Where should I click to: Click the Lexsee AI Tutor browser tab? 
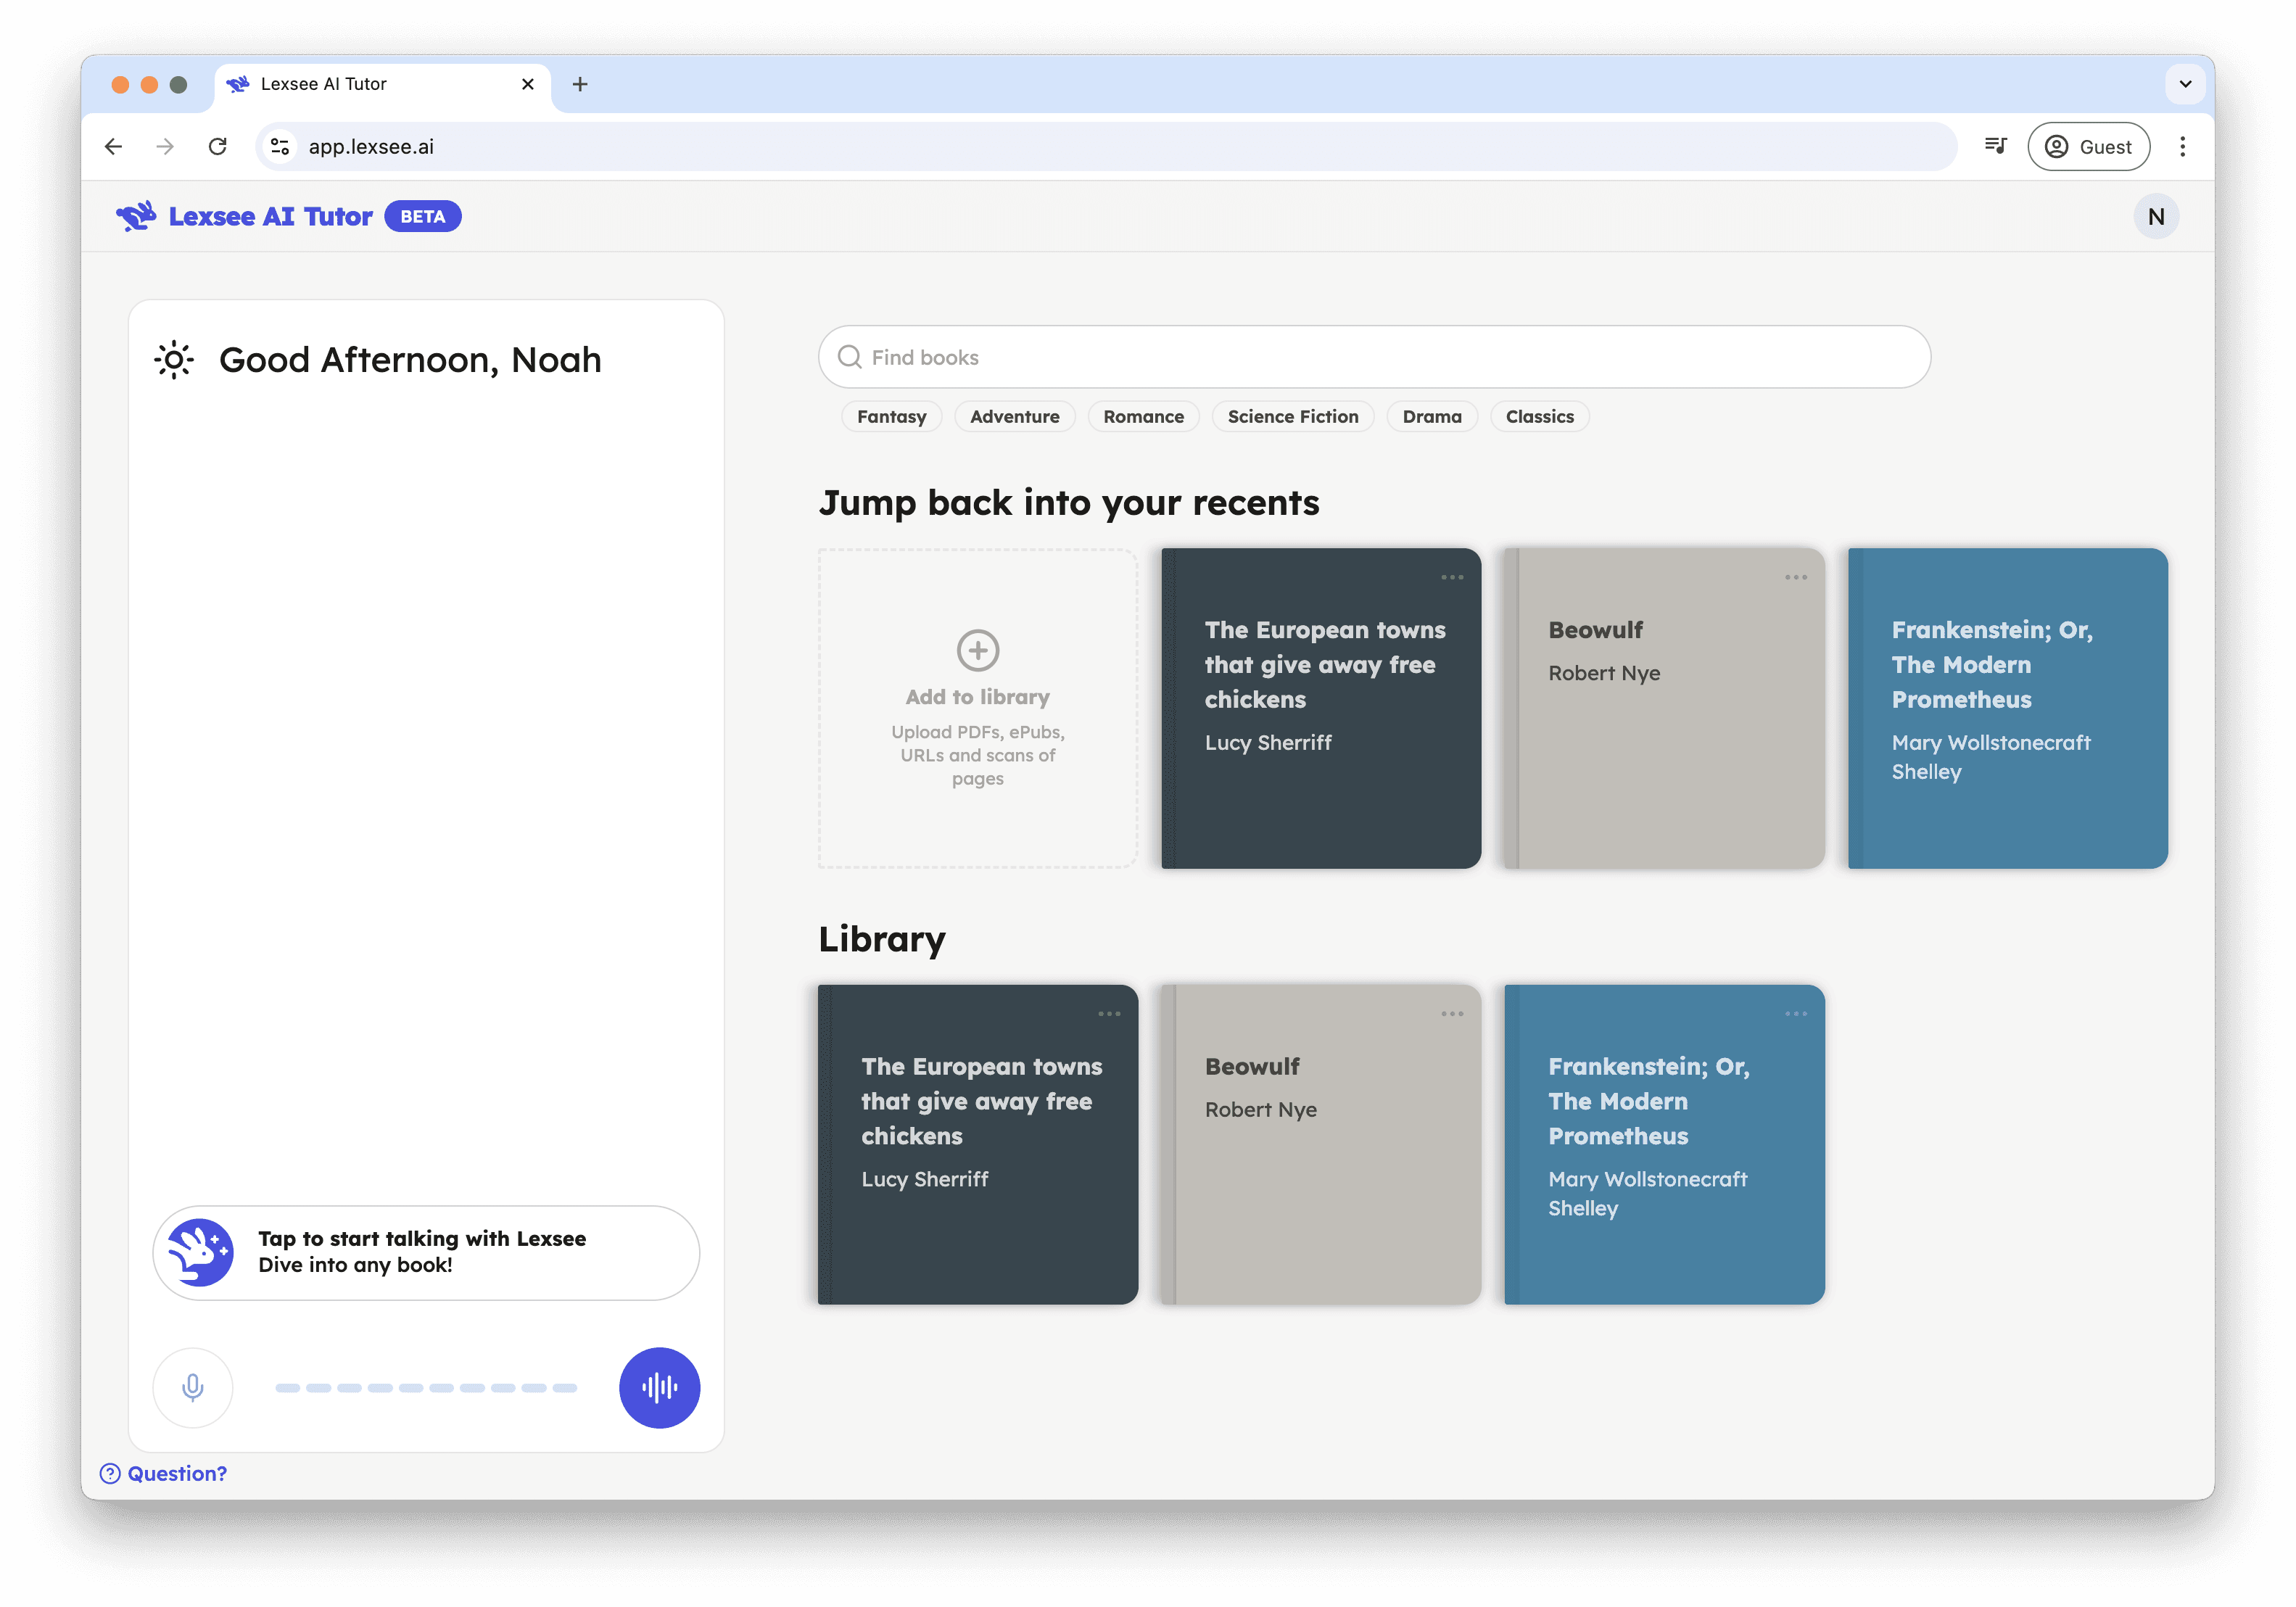point(382,84)
